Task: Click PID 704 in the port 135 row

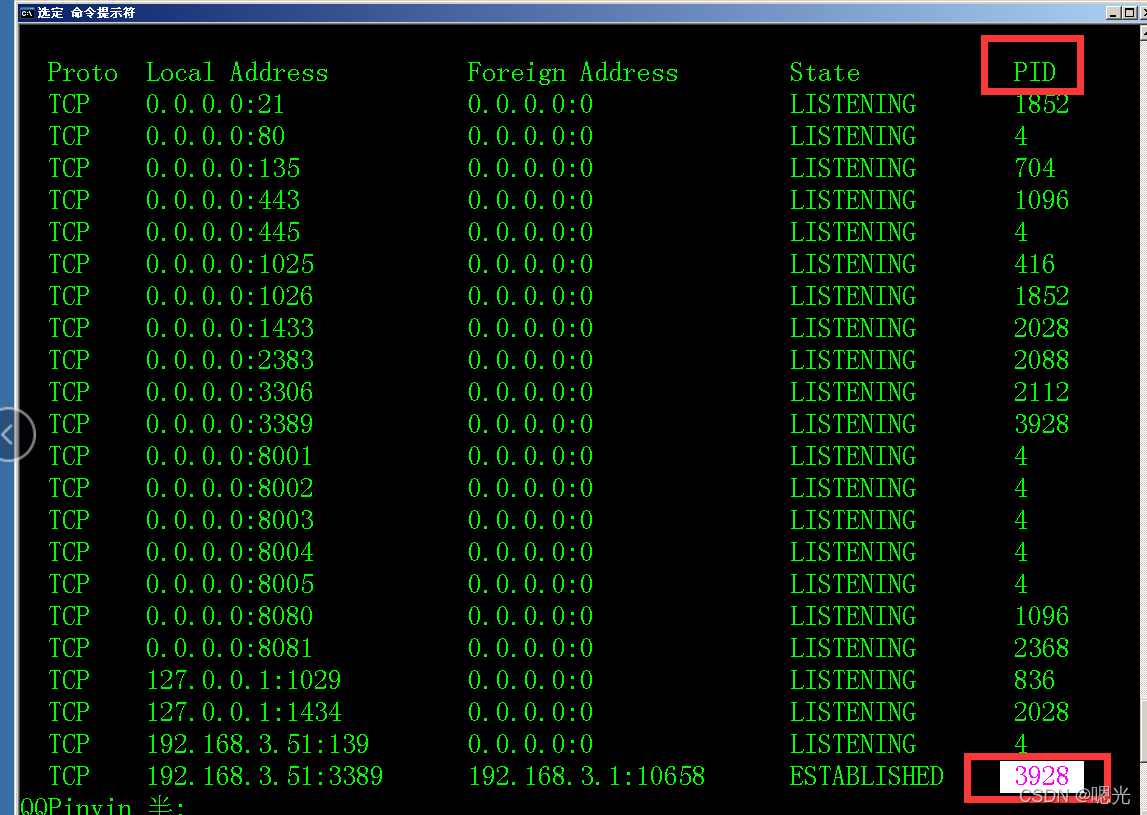Action: (1034, 168)
